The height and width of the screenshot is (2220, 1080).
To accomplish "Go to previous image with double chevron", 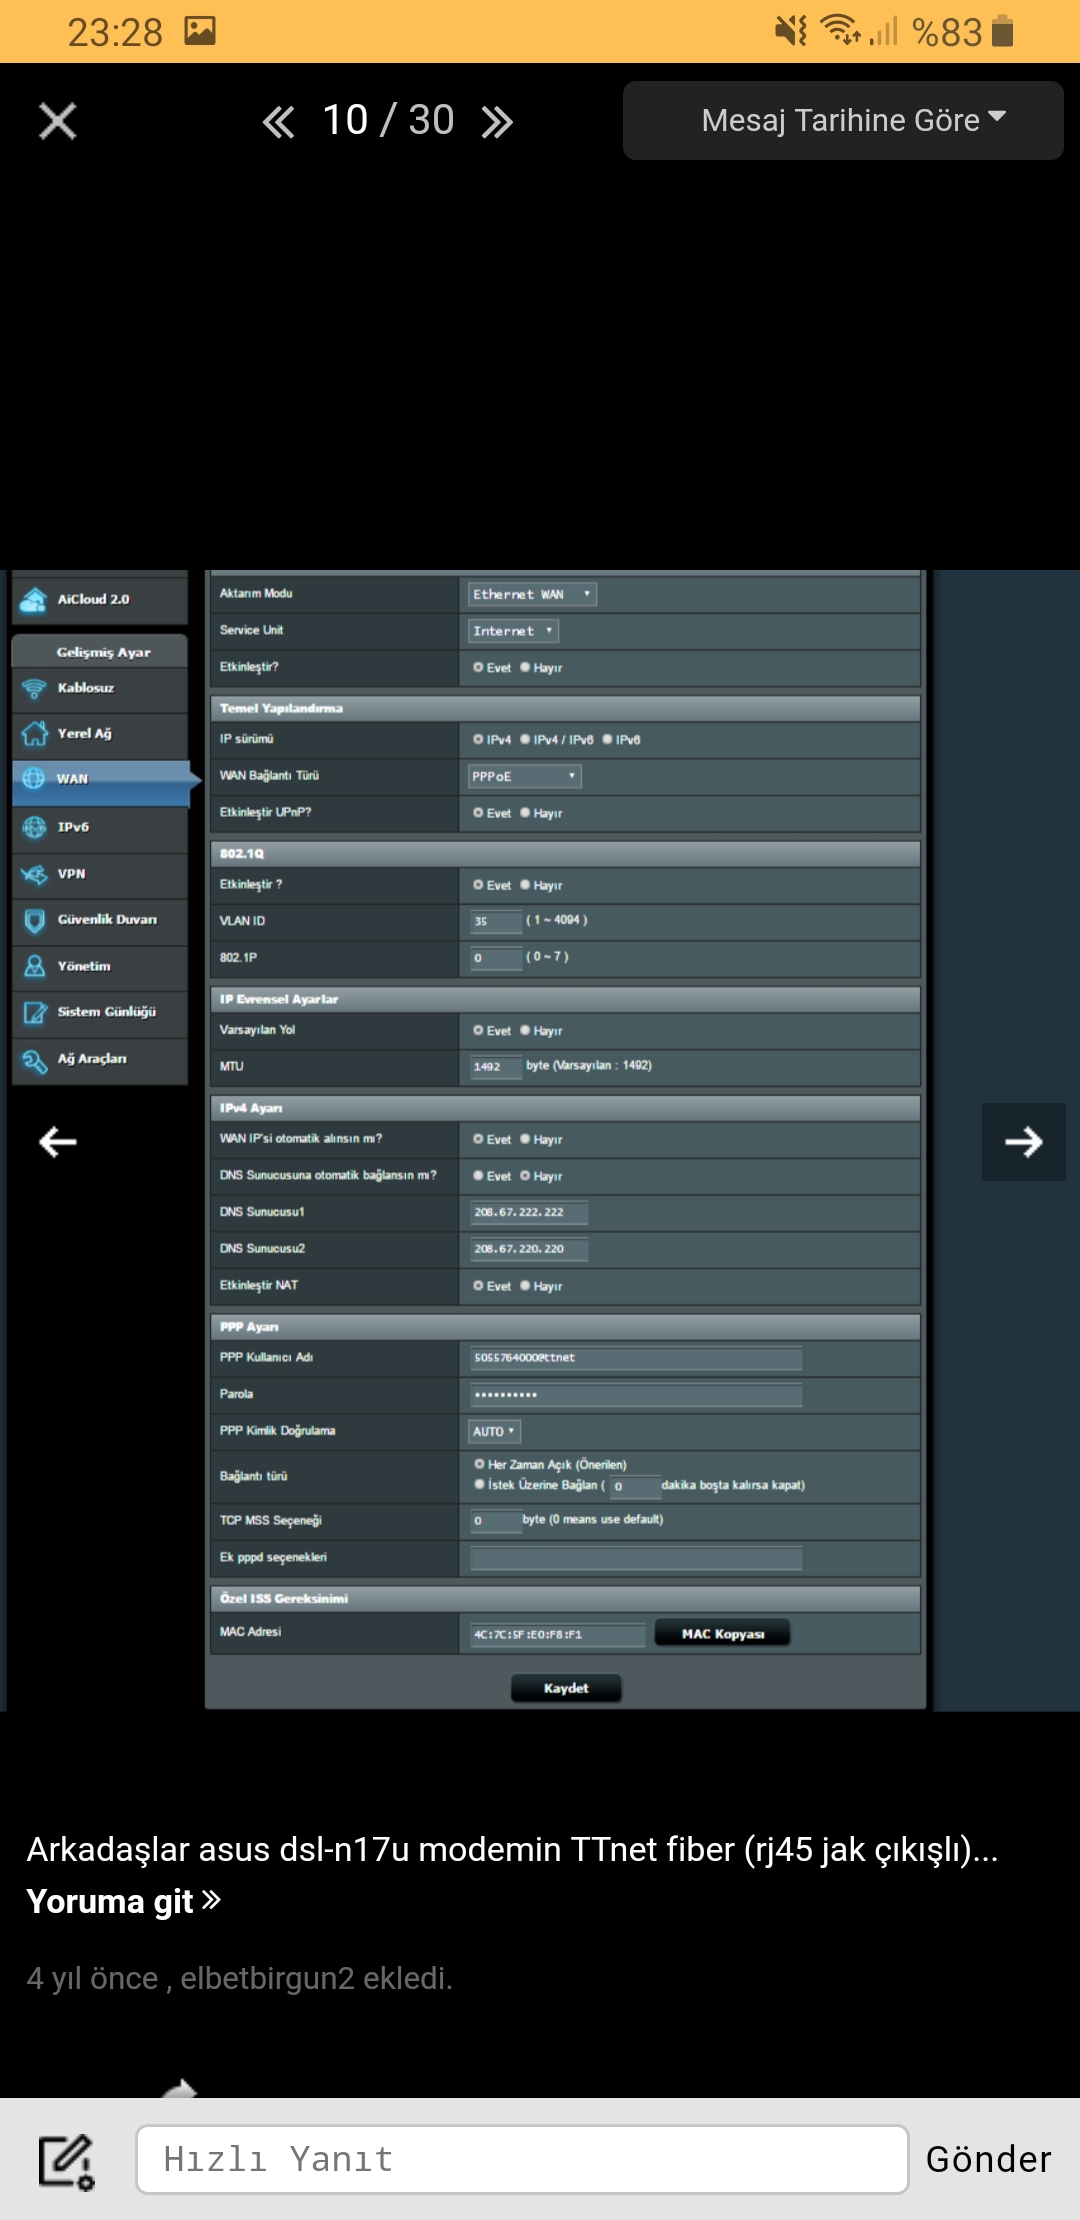I will pyautogui.click(x=278, y=122).
